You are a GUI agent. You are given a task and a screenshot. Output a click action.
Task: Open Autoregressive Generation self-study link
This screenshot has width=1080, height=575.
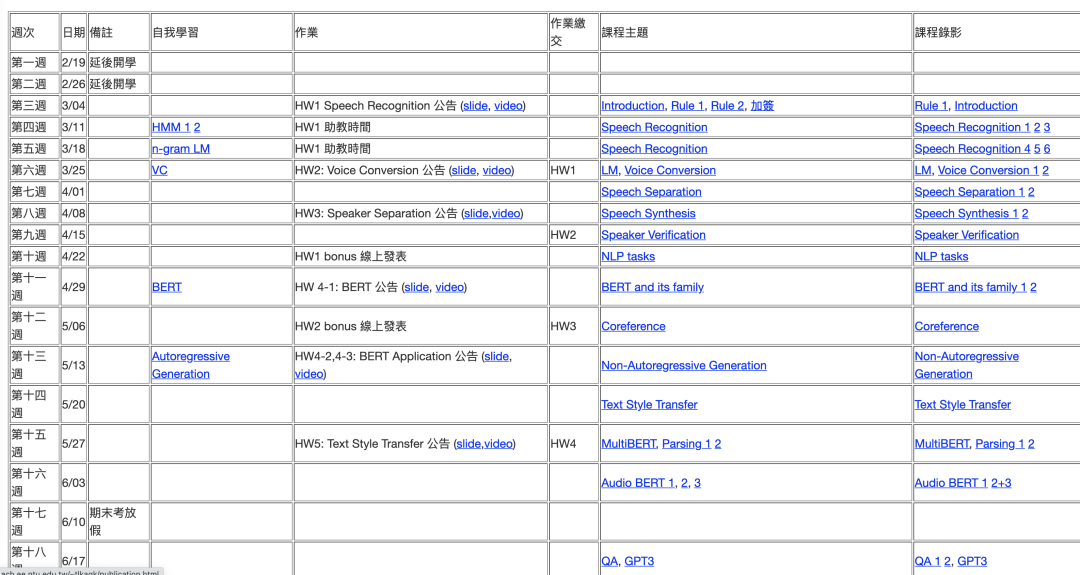191,365
